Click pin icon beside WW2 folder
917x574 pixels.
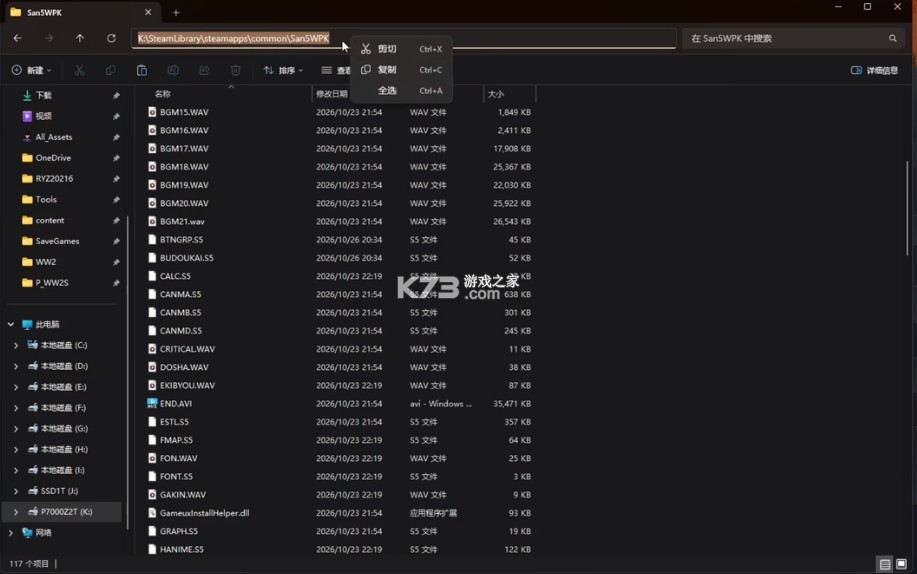(x=116, y=262)
